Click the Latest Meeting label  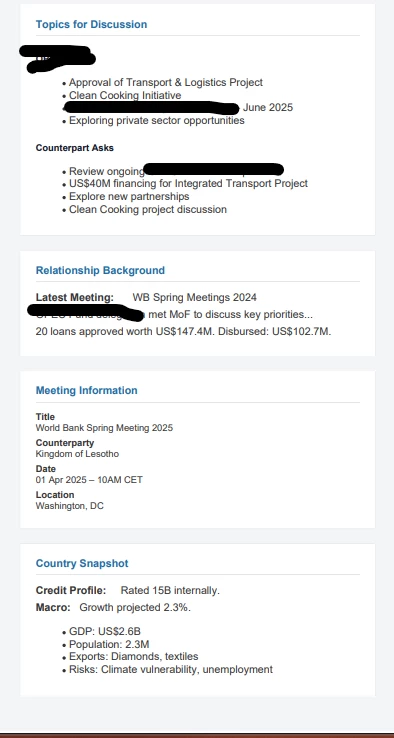pyautogui.click(x=75, y=297)
